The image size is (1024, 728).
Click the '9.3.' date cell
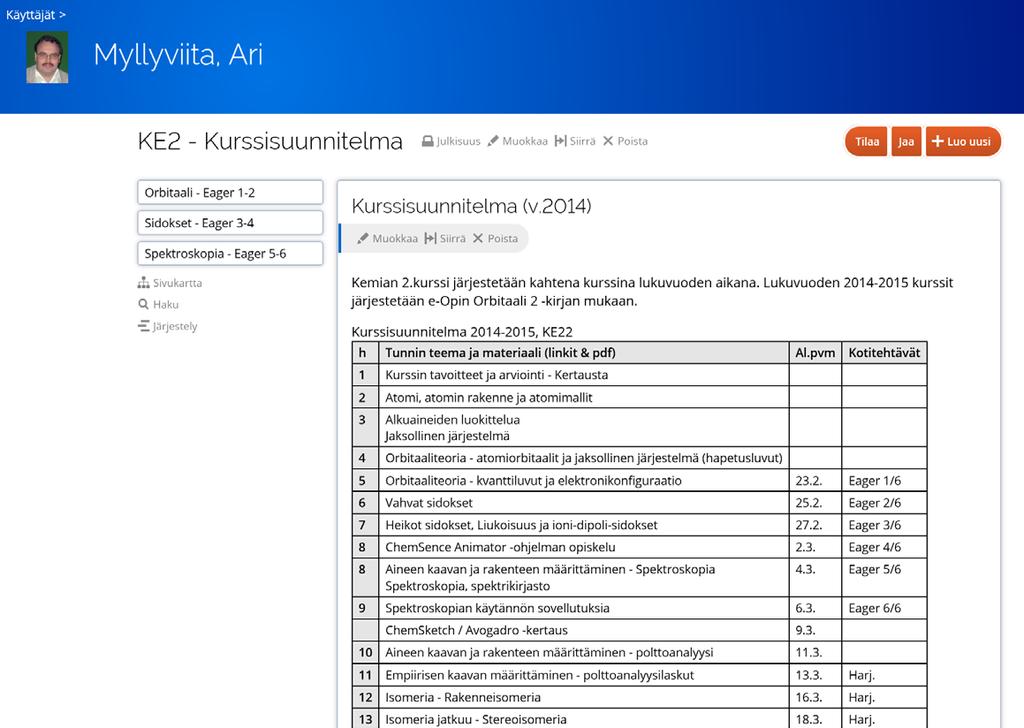[815, 630]
